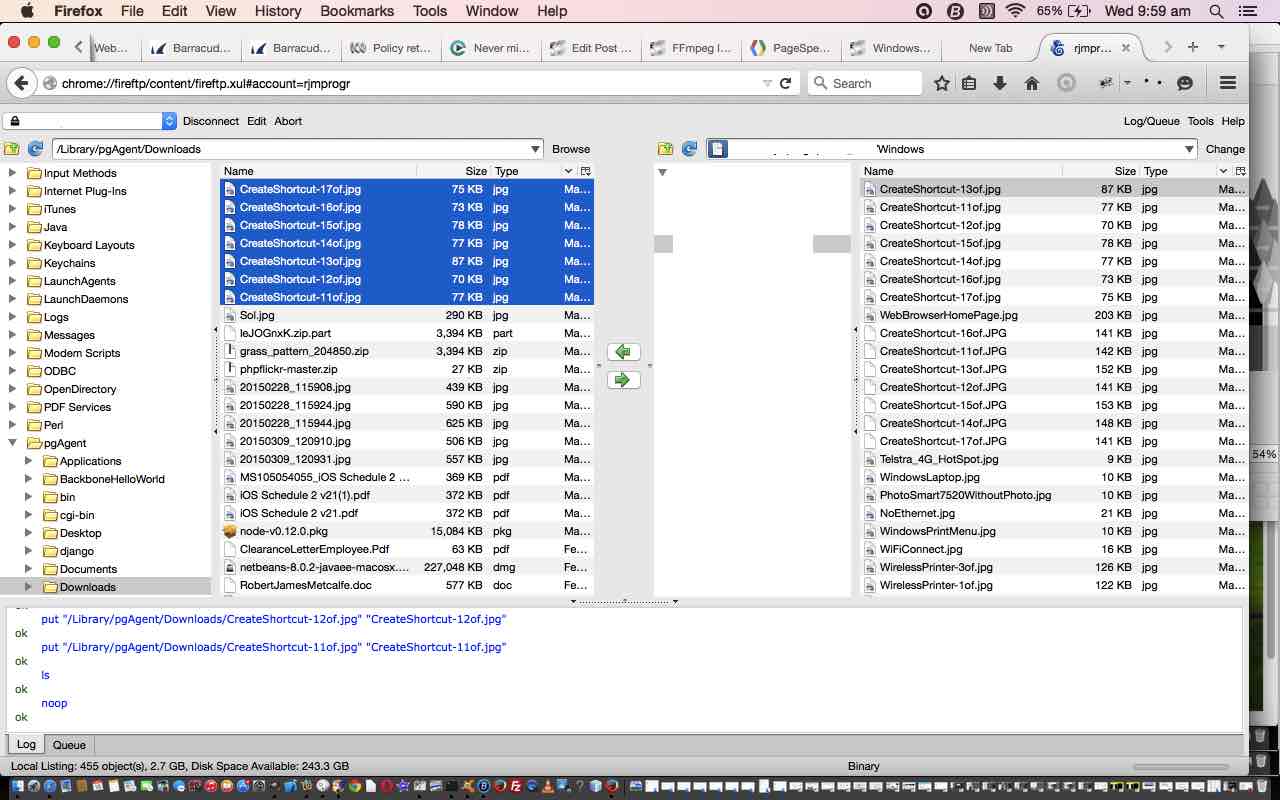Click the remote Change button
This screenshot has height=800, width=1280.
coord(1225,149)
